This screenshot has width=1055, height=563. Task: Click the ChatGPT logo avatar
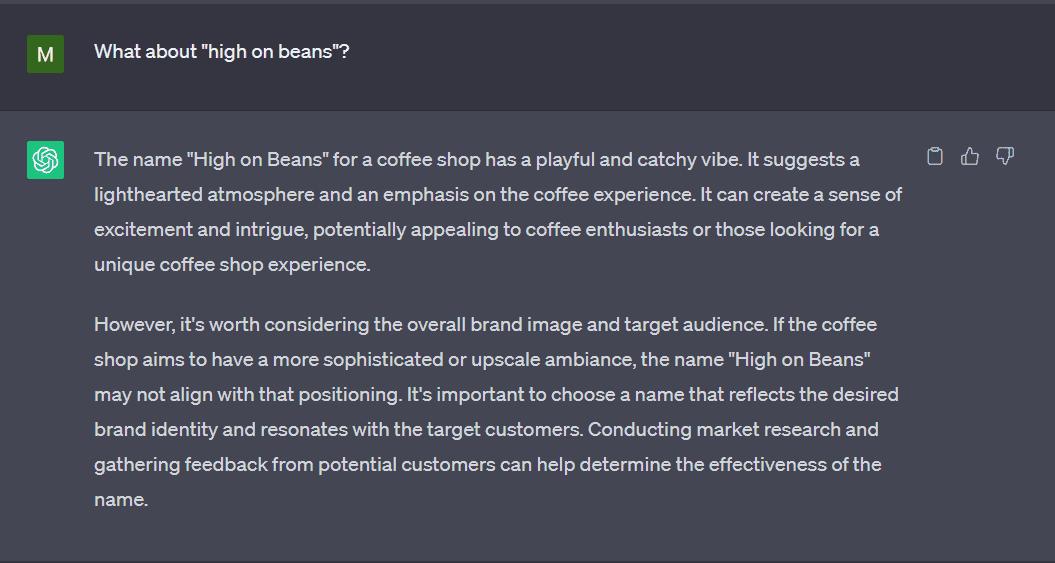click(45, 160)
